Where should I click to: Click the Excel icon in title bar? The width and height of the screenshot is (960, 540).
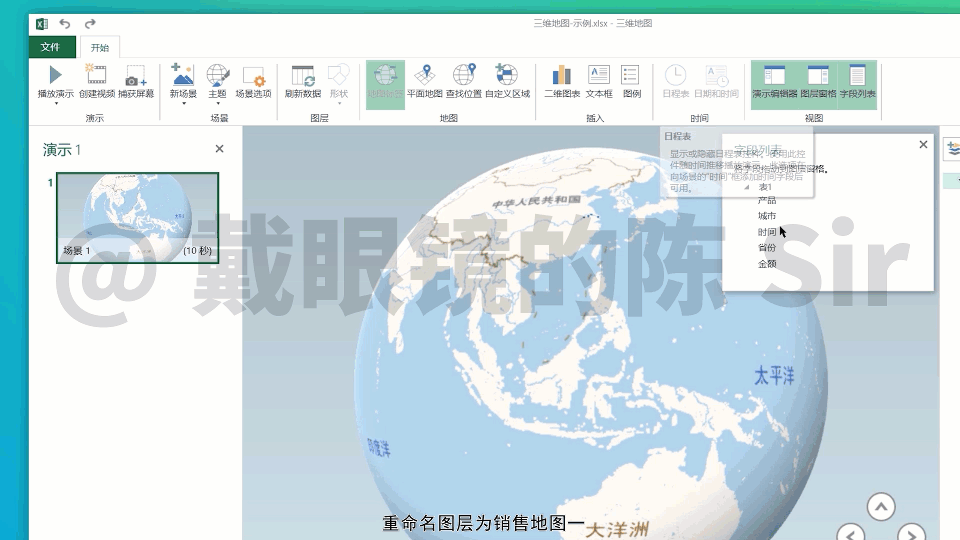pyautogui.click(x=42, y=24)
